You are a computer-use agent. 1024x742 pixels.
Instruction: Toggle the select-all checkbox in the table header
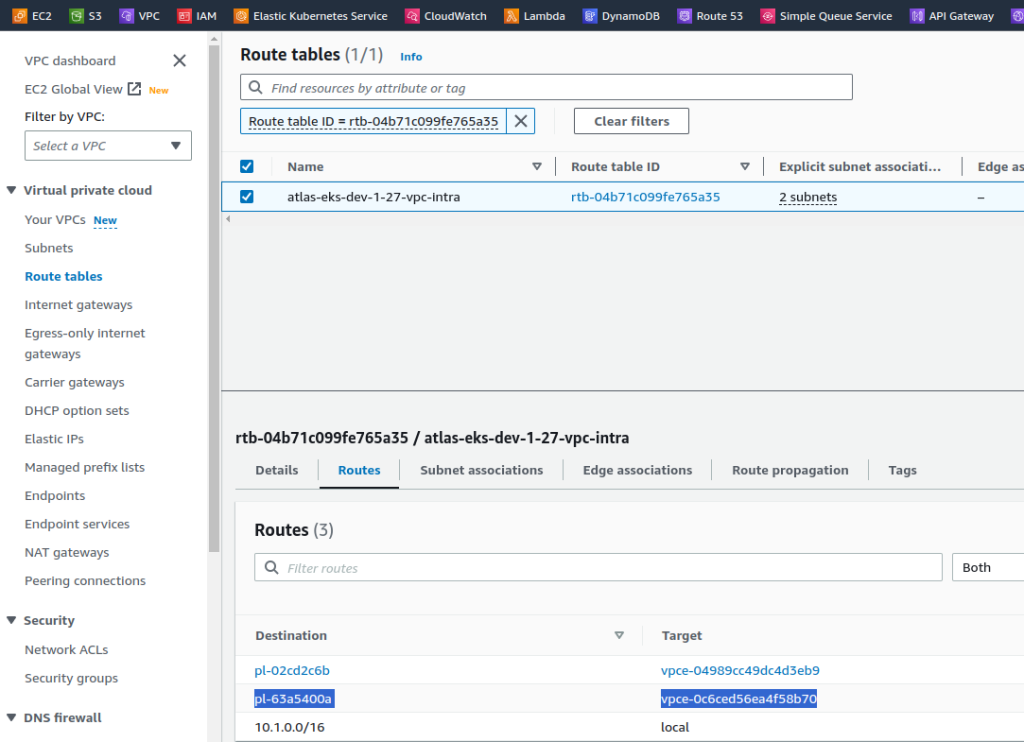(244, 166)
